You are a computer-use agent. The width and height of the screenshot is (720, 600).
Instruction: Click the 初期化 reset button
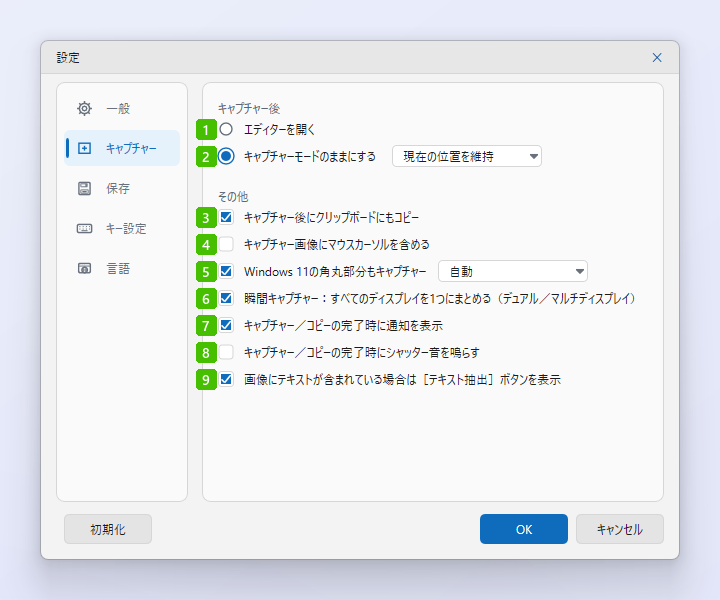click(x=108, y=529)
